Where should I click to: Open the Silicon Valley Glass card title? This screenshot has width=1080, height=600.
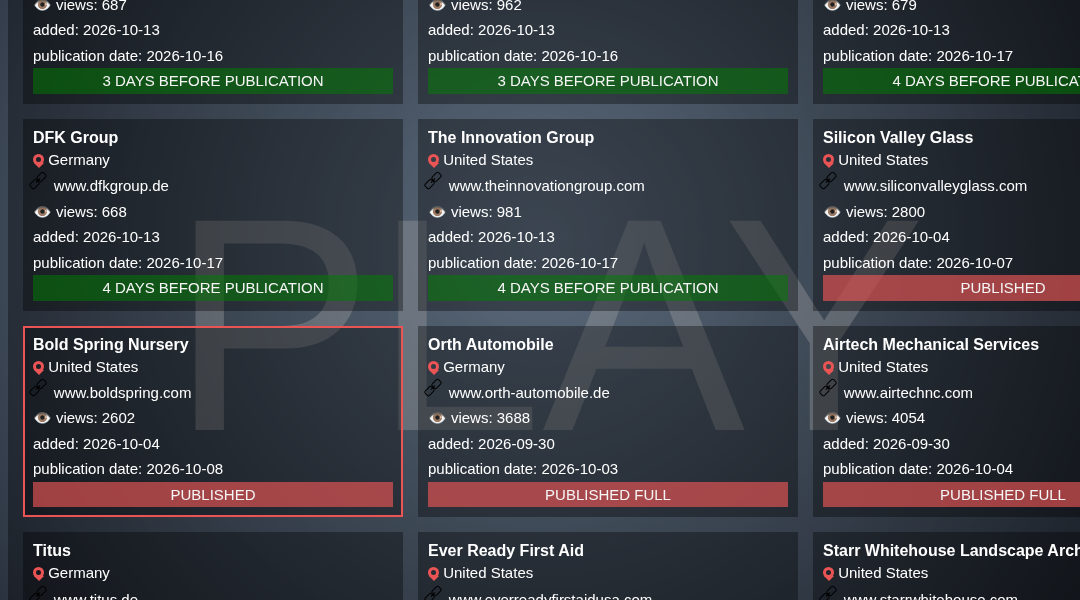tap(897, 137)
